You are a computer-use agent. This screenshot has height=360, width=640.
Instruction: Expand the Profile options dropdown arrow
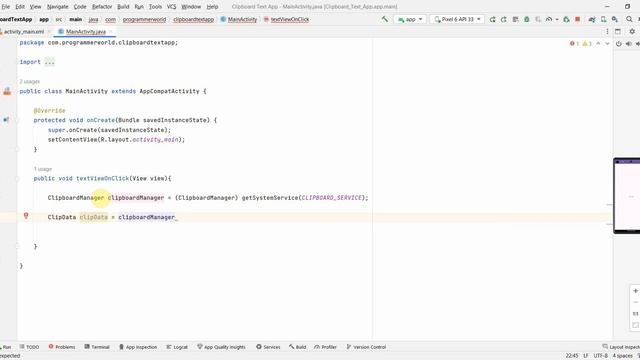[x=557, y=19]
